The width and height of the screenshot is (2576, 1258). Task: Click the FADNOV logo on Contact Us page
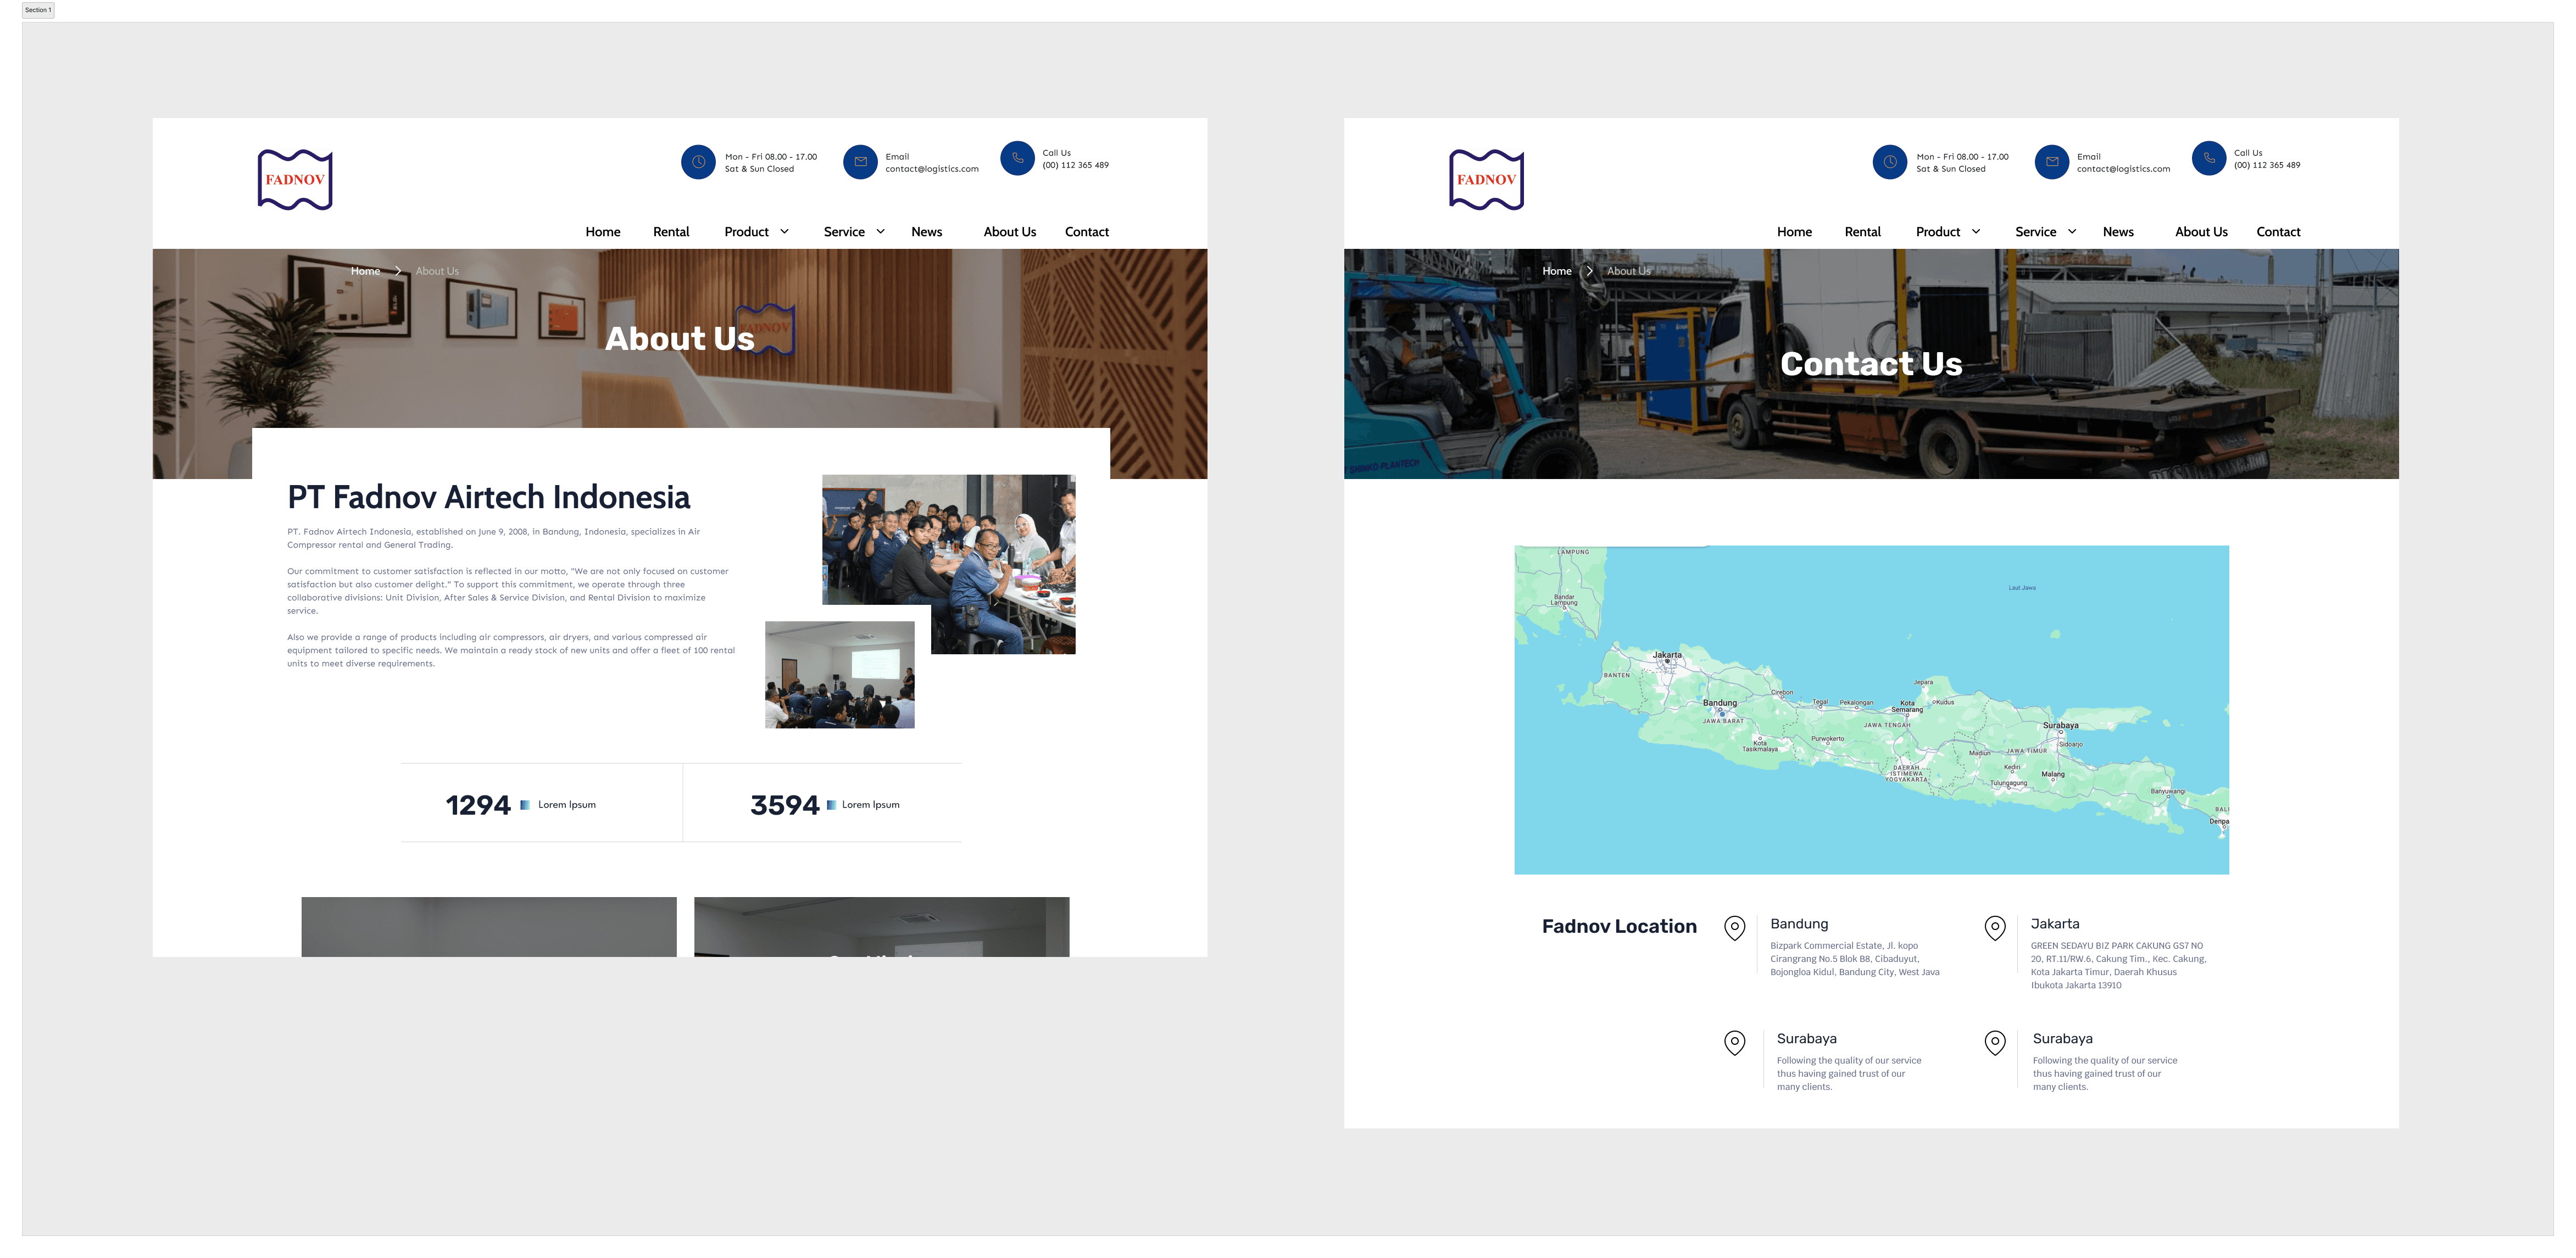[x=1486, y=180]
